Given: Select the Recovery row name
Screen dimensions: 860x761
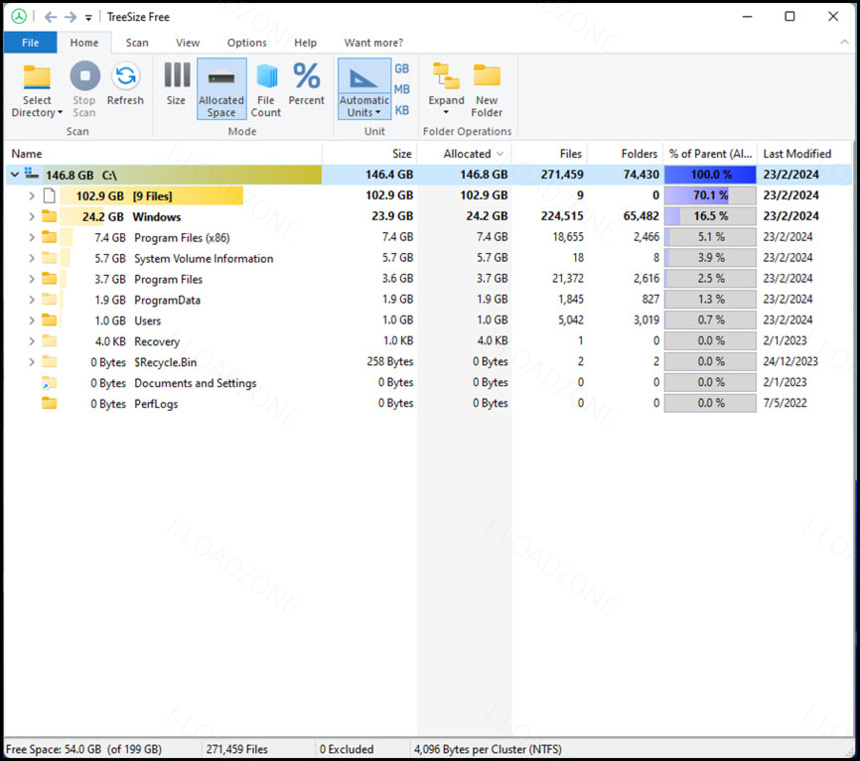Looking at the screenshot, I should (157, 341).
